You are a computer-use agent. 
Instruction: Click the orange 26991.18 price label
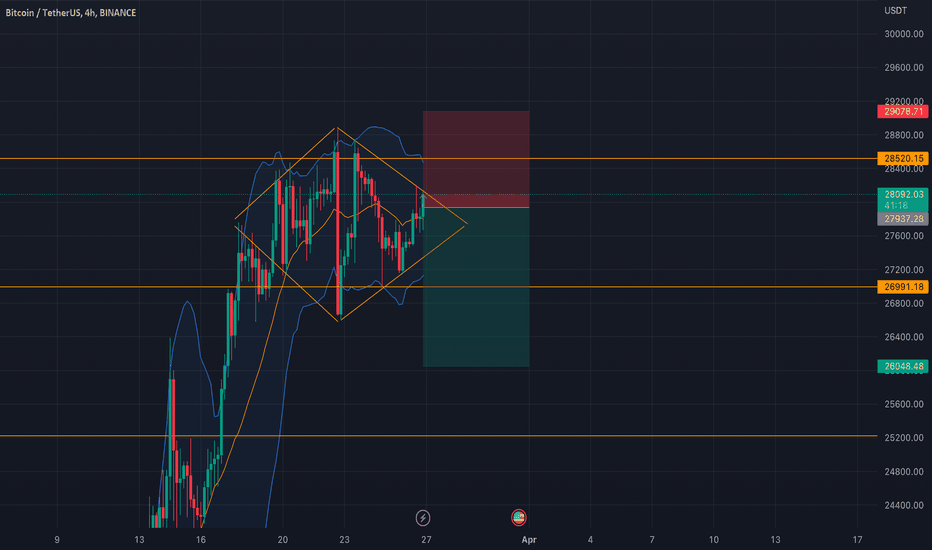tap(903, 287)
